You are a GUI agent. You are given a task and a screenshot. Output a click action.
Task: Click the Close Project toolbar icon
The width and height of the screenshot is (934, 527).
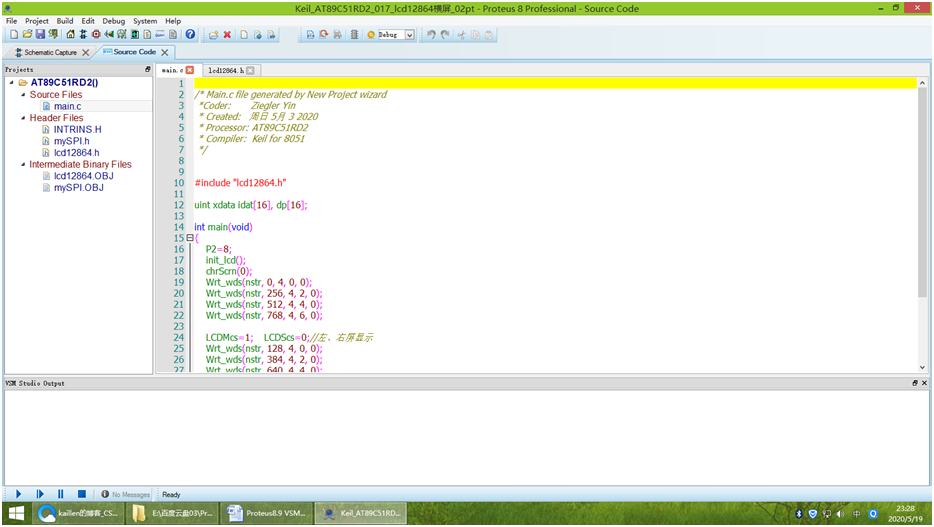[x=53, y=35]
